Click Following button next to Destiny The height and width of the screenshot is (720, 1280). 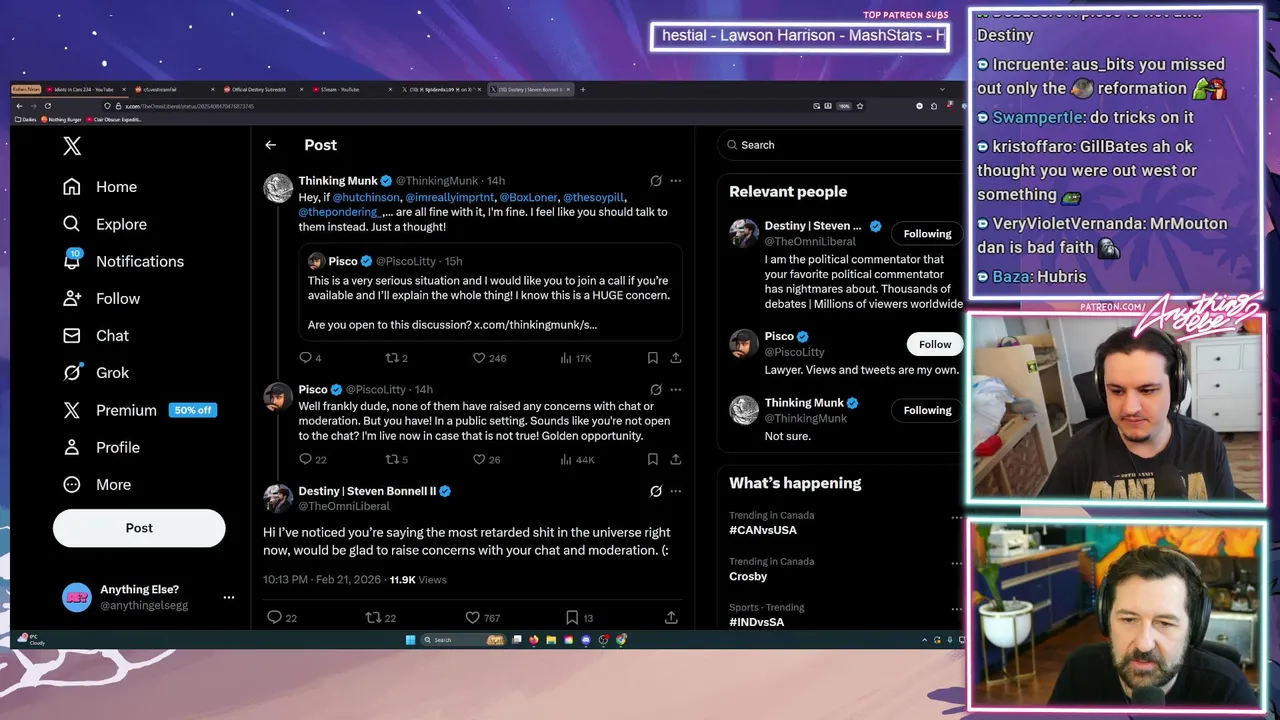click(927, 233)
